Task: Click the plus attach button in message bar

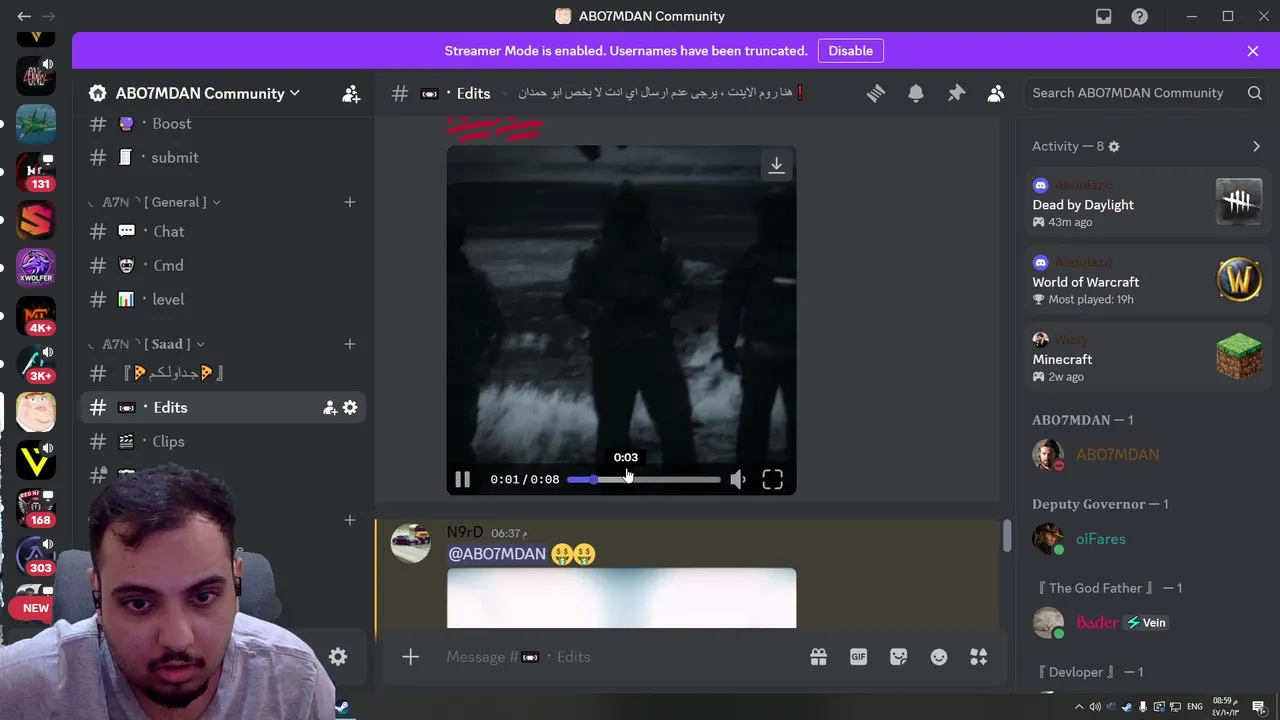Action: coord(410,657)
